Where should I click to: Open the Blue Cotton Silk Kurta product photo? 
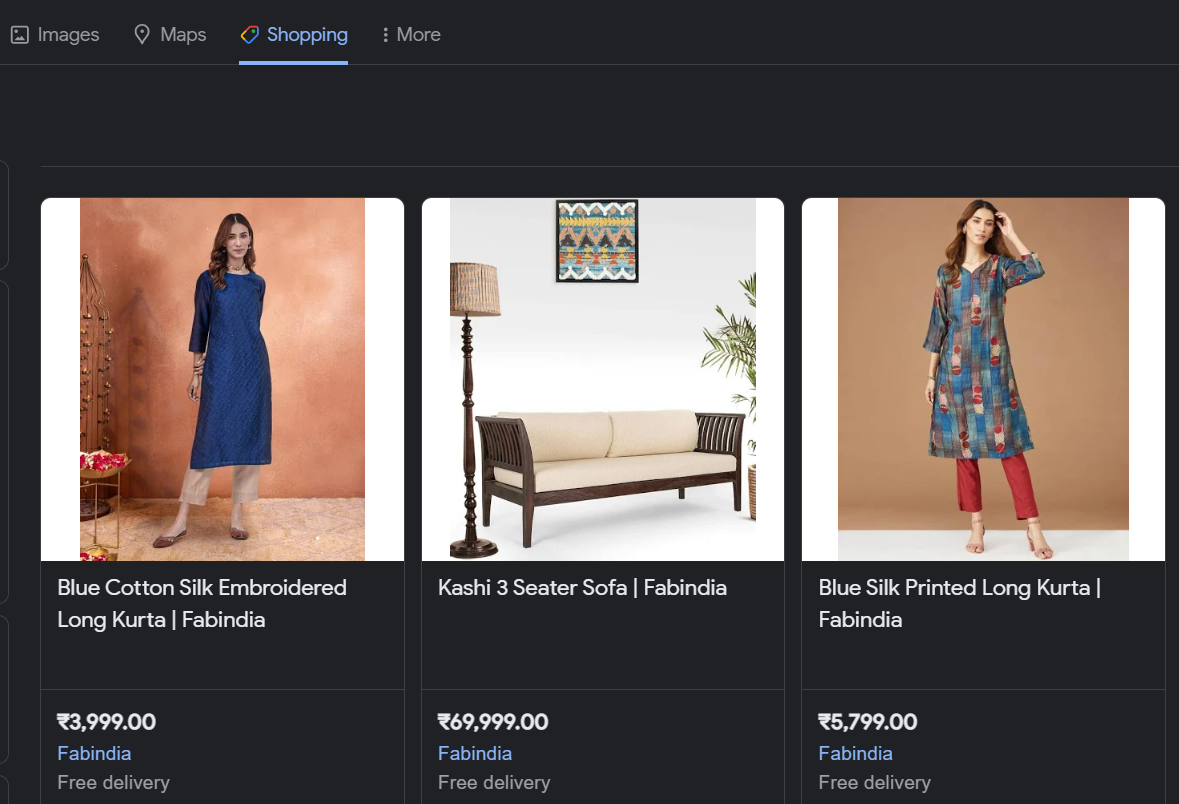(x=222, y=378)
